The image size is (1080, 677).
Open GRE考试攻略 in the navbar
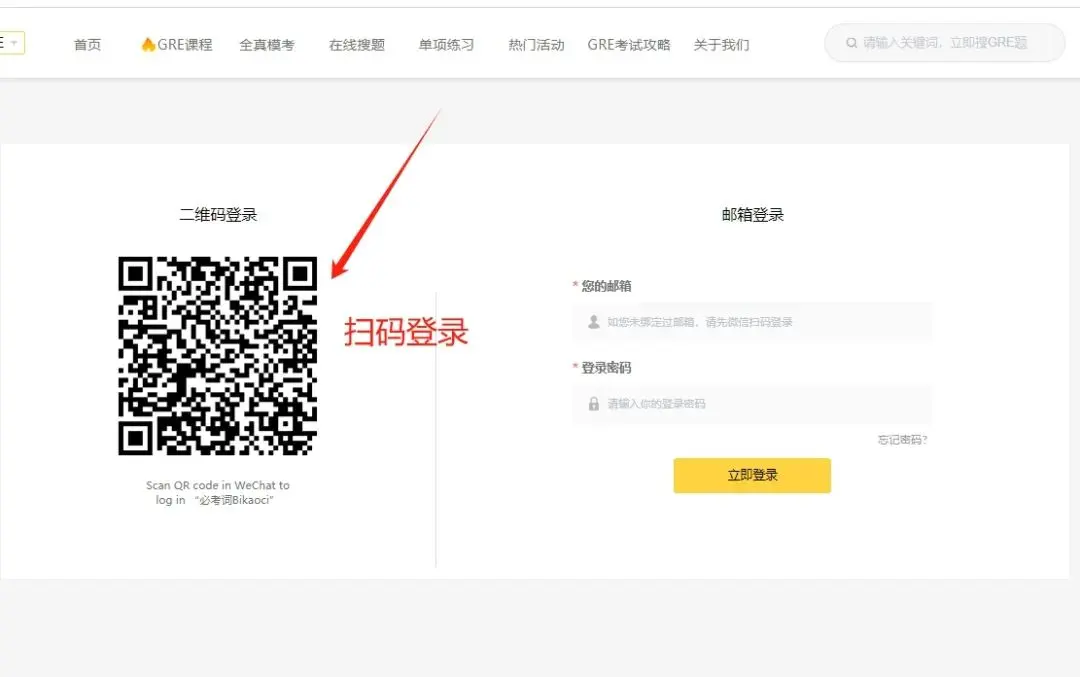(x=629, y=45)
